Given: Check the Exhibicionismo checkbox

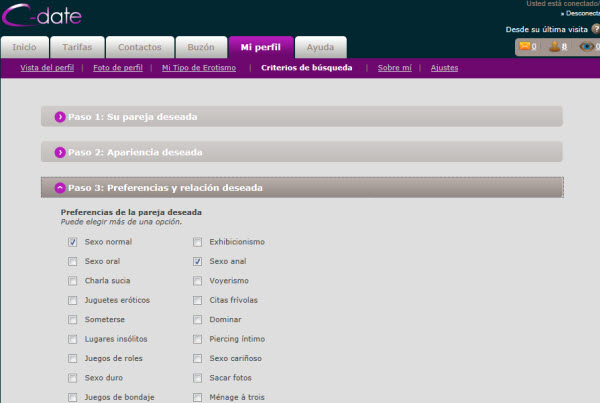Looking at the screenshot, I should [197, 242].
